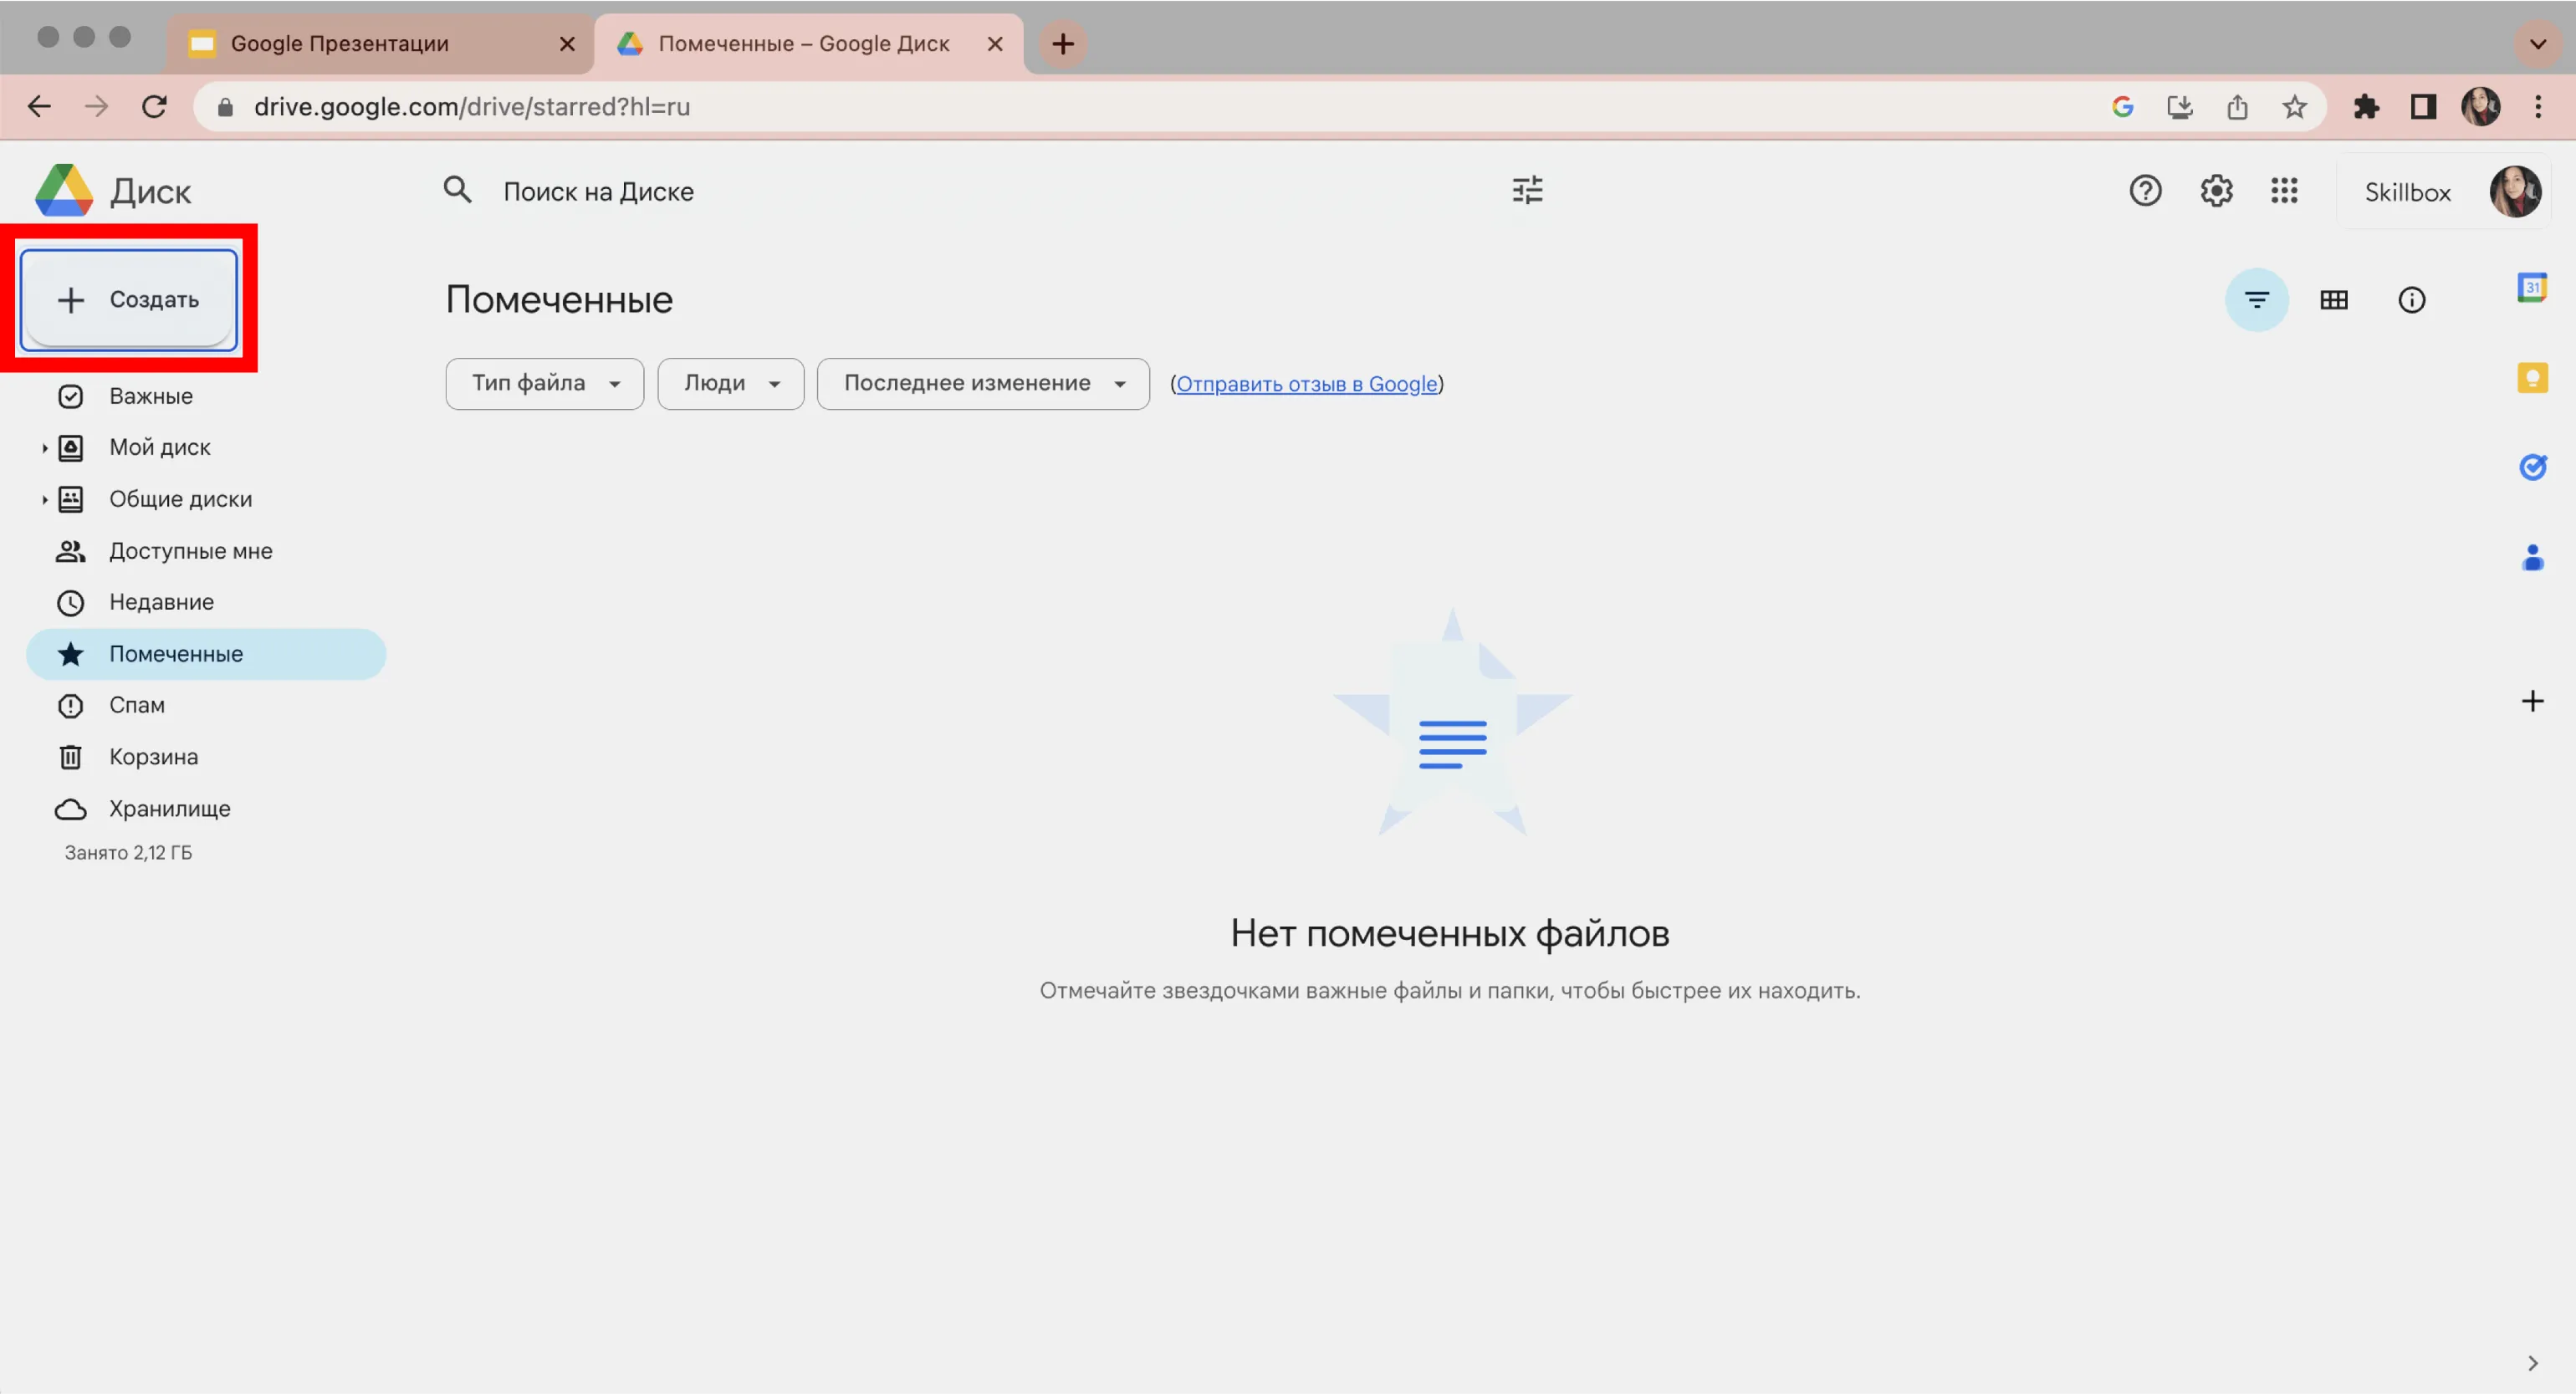
Task: Open the Google apps grid
Action: pyautogui.click(x=2283, y=191)
